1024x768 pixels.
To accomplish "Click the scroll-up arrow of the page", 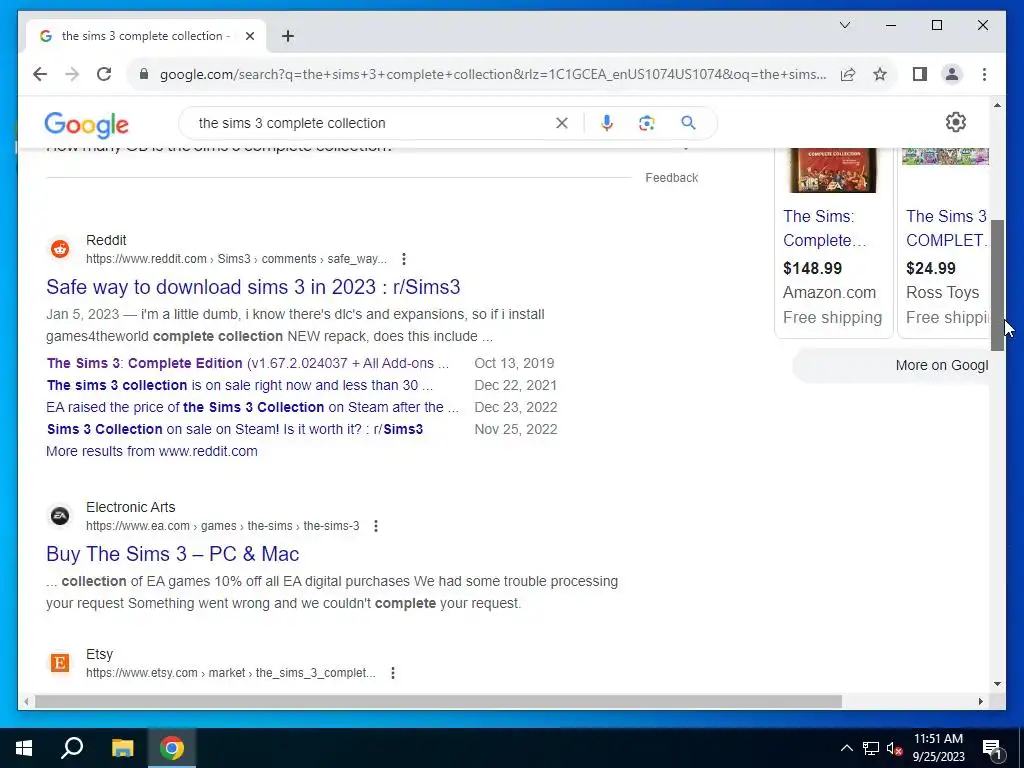I will [x=997, y=105].
